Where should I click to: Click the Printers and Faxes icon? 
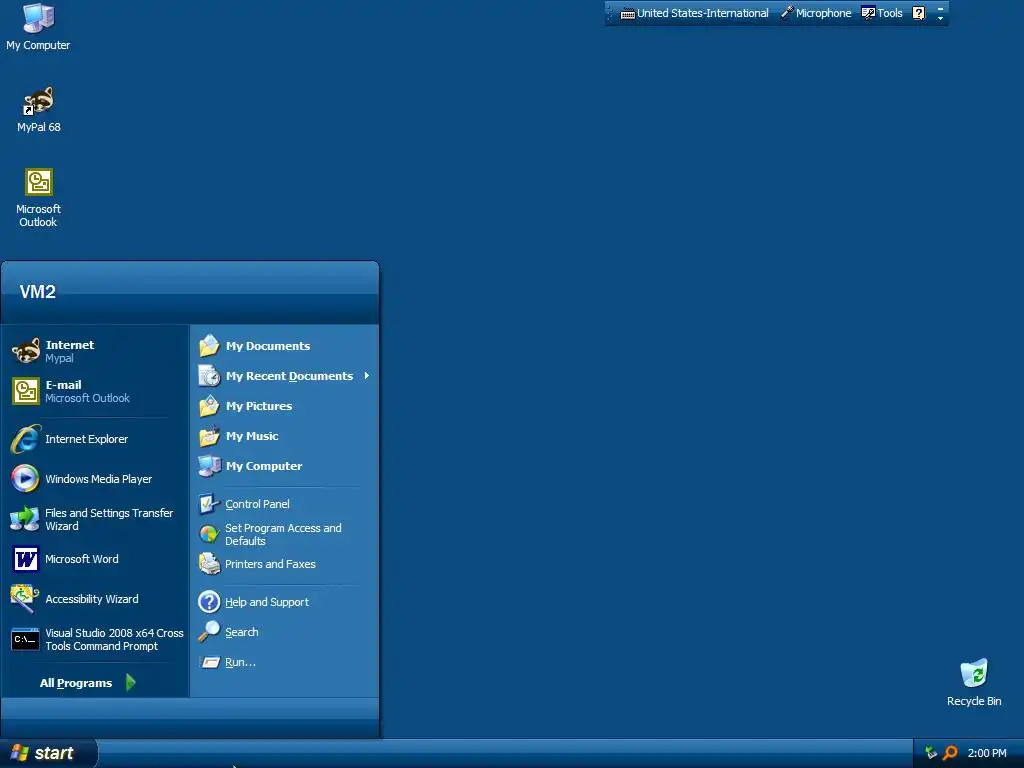pyautogui.click(x=209, y=564)
